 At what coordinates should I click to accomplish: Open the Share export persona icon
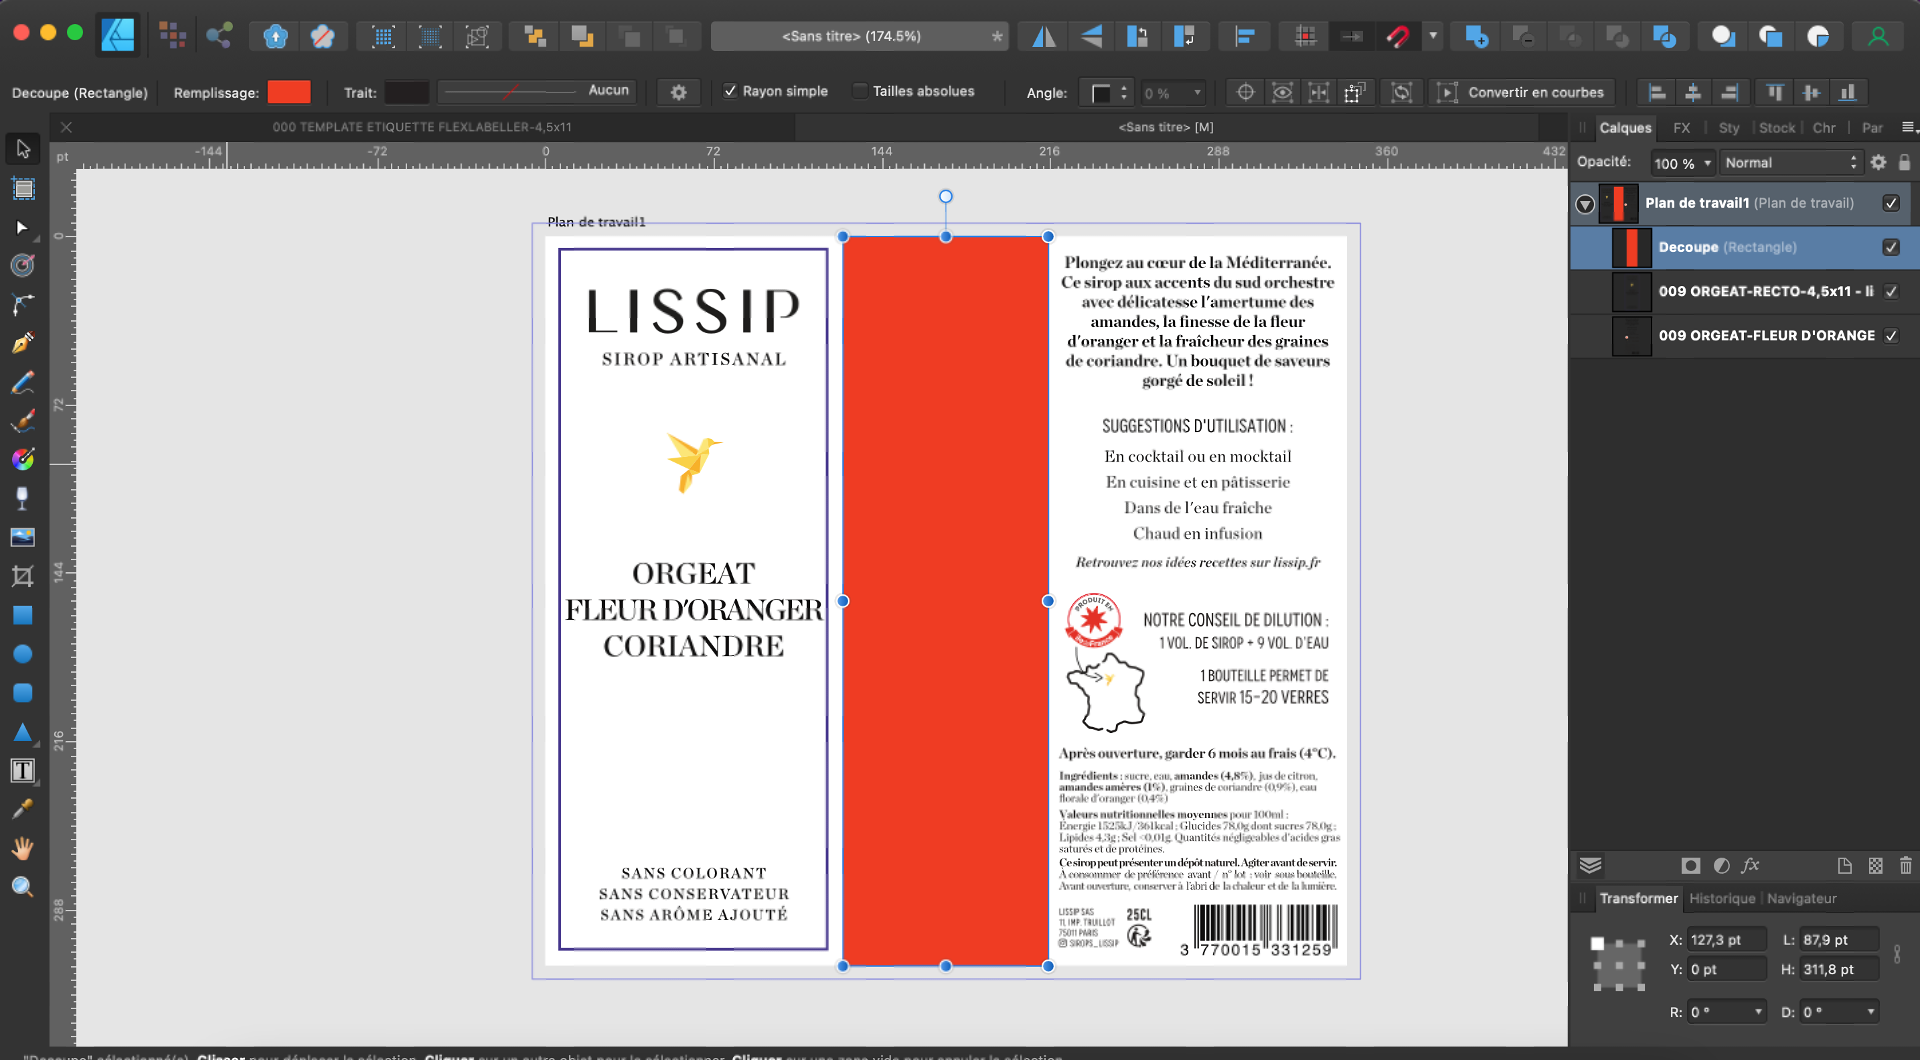[219, 36]
